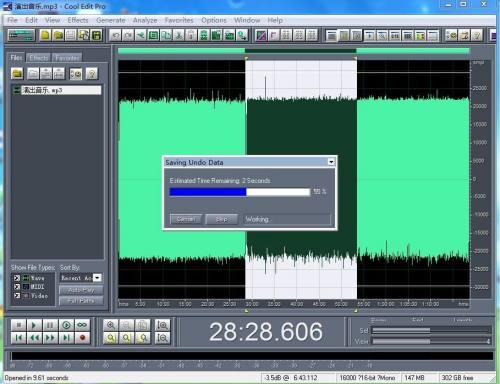Click the Undo arrow in the toolbar
The image size is (500, 384).
(115, 35)
